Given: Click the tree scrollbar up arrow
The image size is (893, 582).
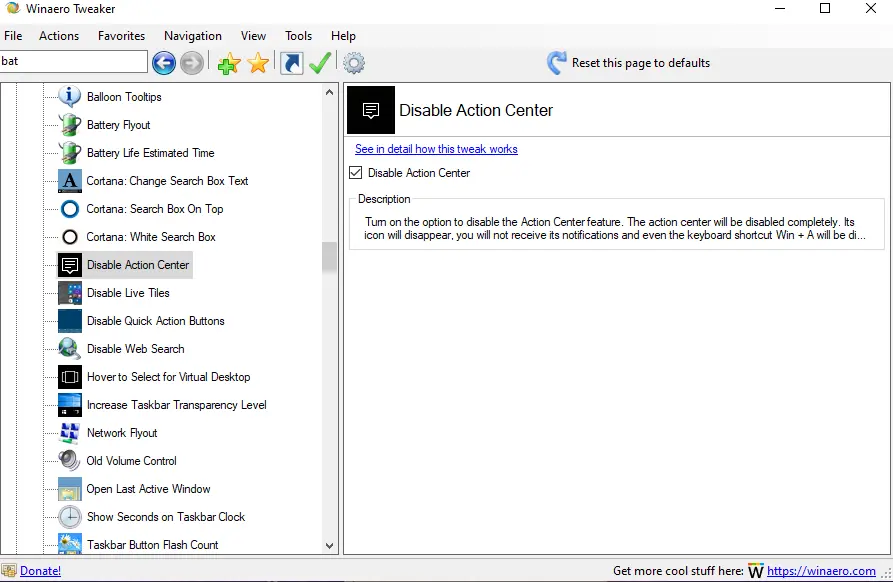Looking at the screenshot, I should (x=329, y=92).
